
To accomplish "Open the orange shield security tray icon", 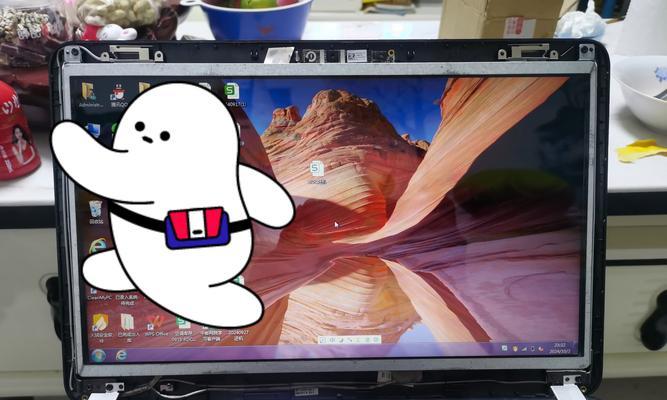I will (515, 349).
